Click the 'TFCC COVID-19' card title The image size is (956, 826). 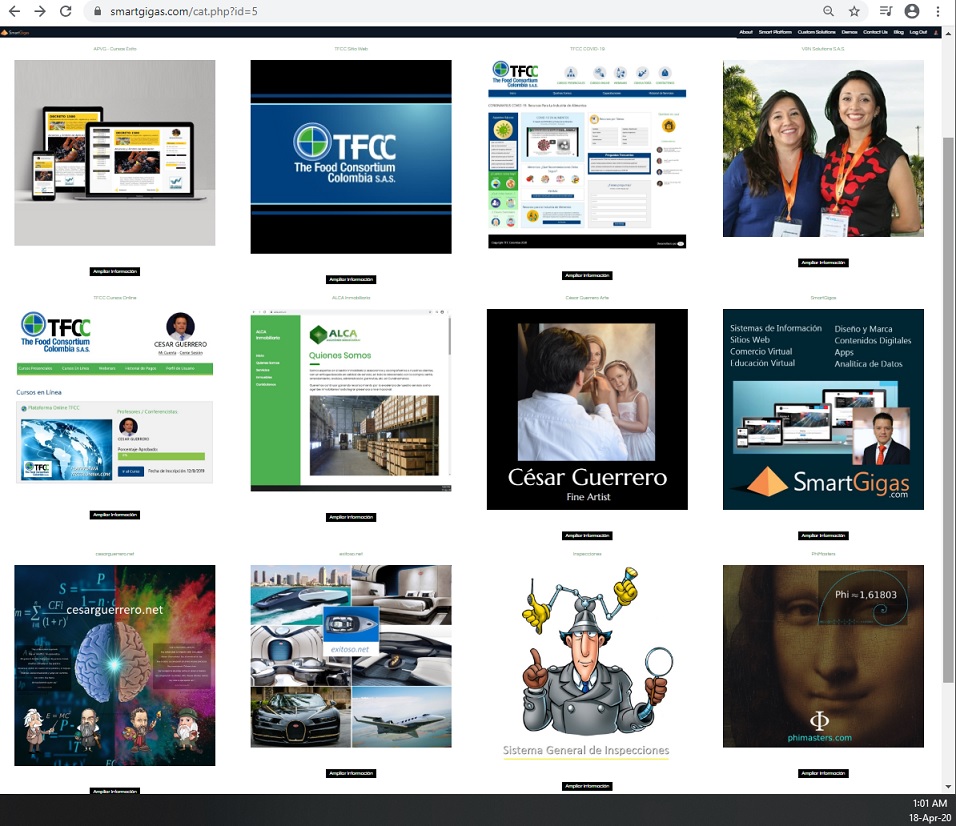pos(587,49)
